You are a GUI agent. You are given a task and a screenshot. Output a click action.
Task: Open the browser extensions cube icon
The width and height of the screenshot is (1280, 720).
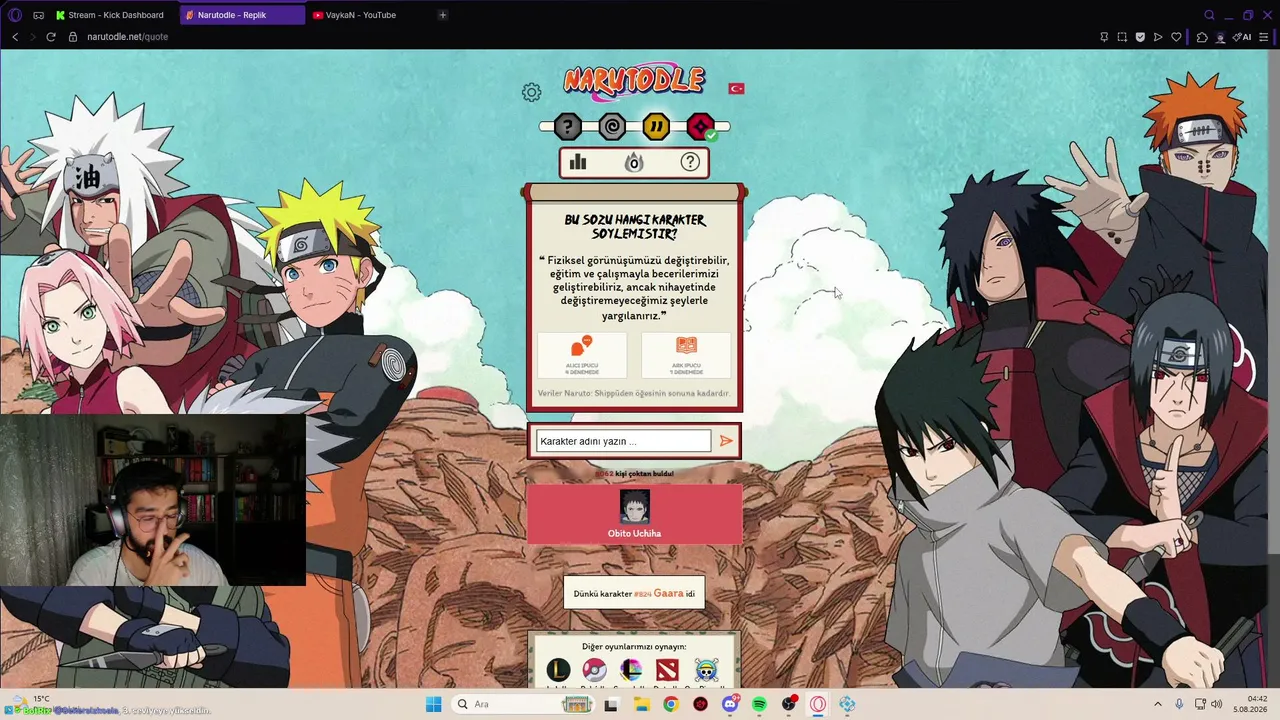point(1202,37)
